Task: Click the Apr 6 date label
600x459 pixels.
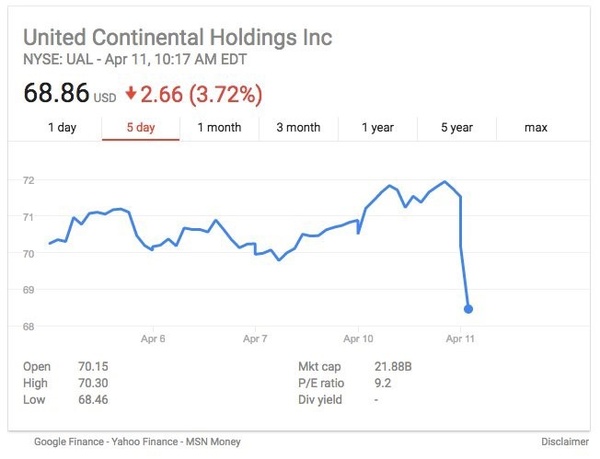Action: pyautogui.click(x=154, y=340)
